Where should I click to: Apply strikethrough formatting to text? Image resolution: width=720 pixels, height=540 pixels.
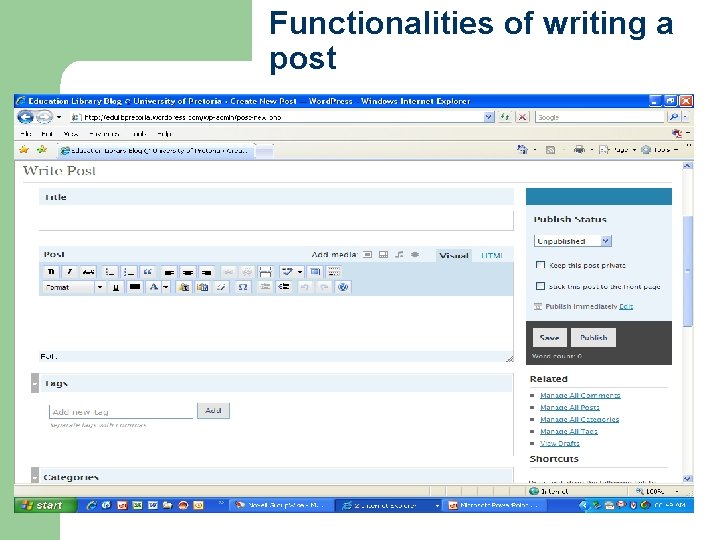(89, 272)
